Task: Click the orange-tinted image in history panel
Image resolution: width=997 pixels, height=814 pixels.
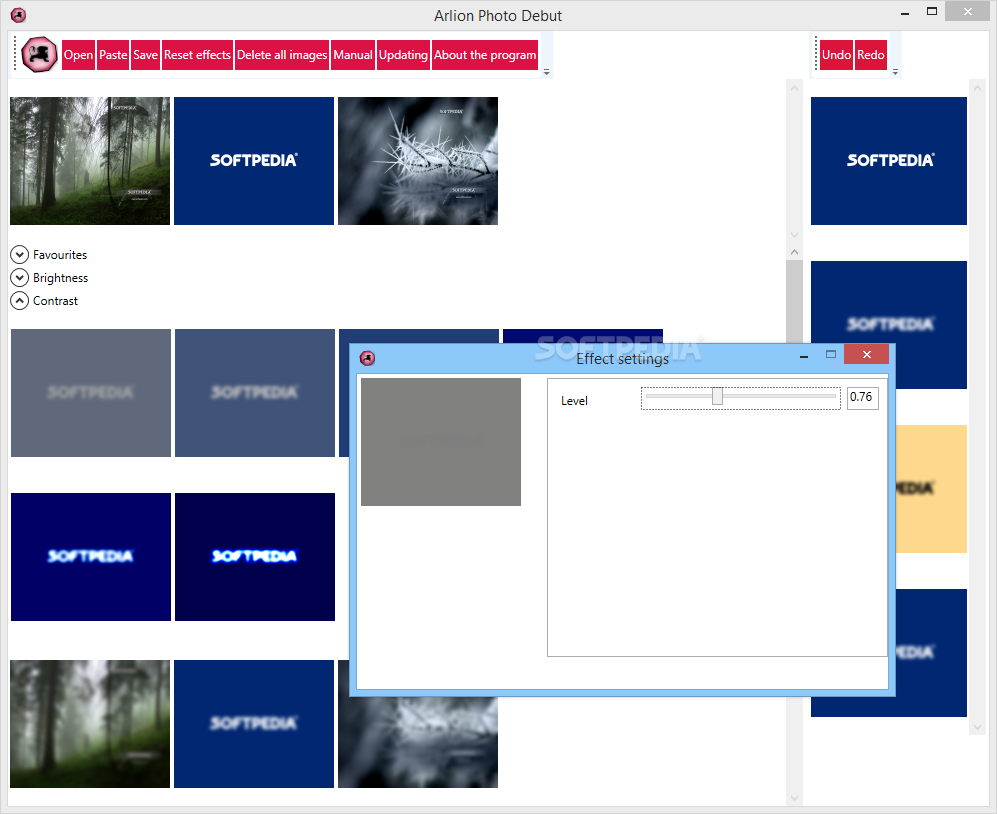Action: 932,488
